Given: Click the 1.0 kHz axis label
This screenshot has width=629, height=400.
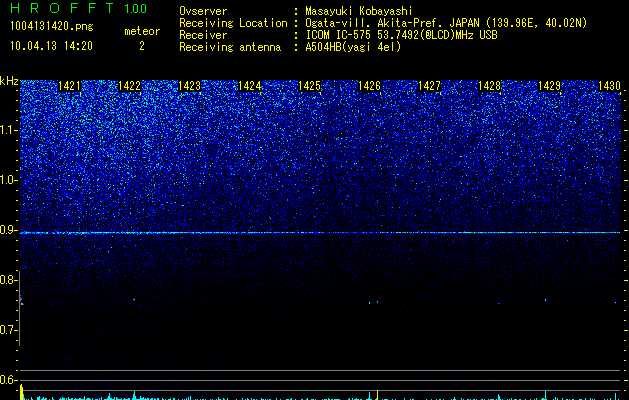Looking at the screenshot, I should pos(8,180).
